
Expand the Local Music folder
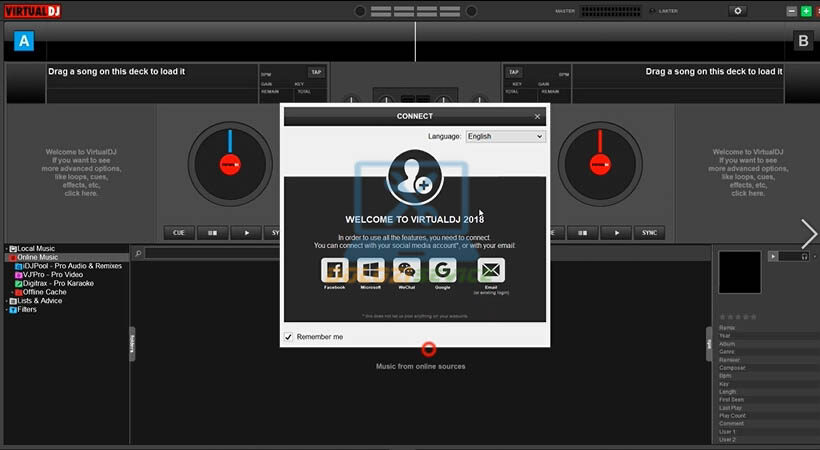pyautogui.click(x=6, y=248)
